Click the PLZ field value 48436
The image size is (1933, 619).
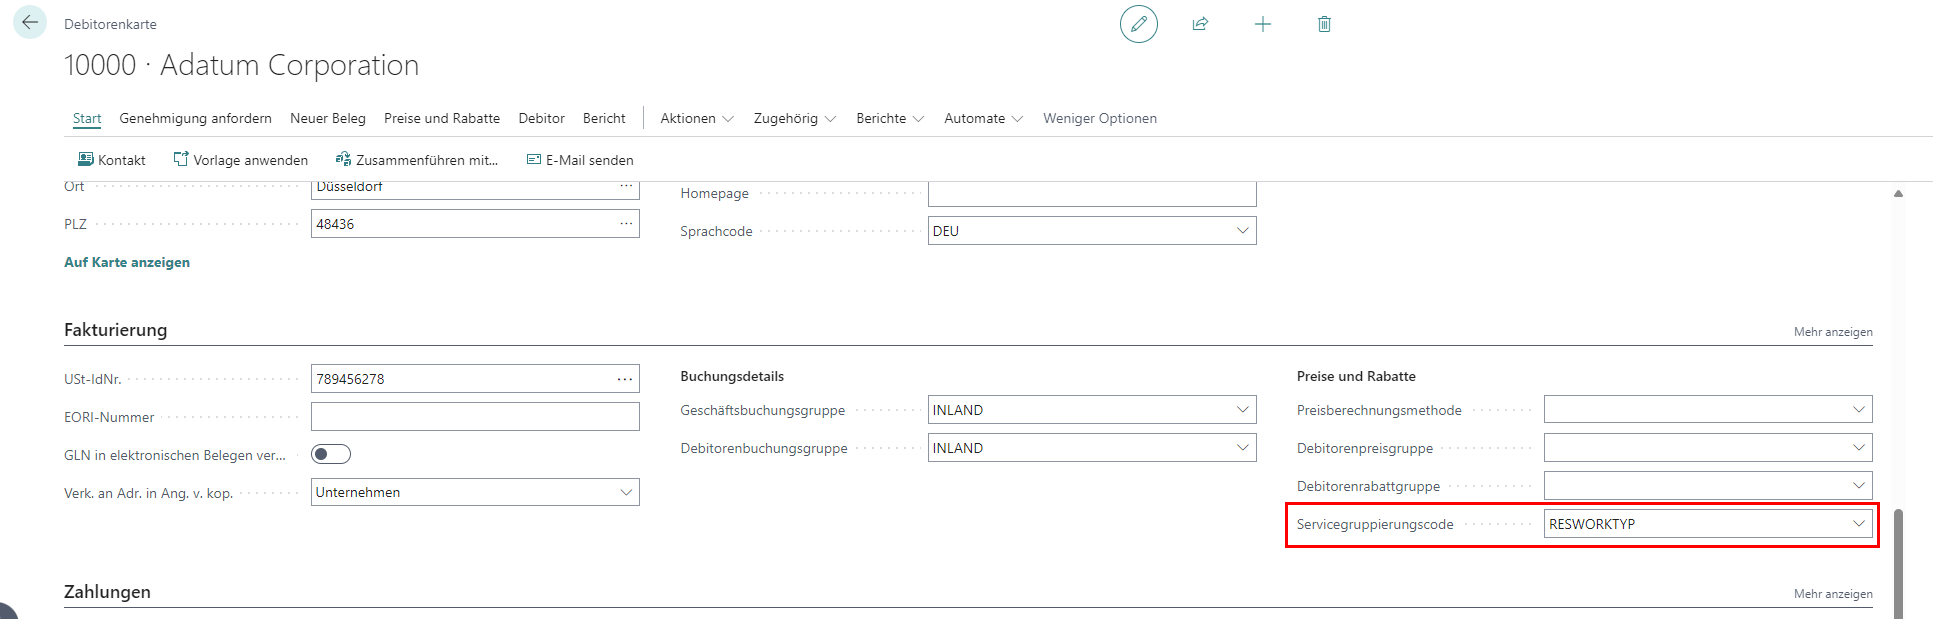pos(336,224)
